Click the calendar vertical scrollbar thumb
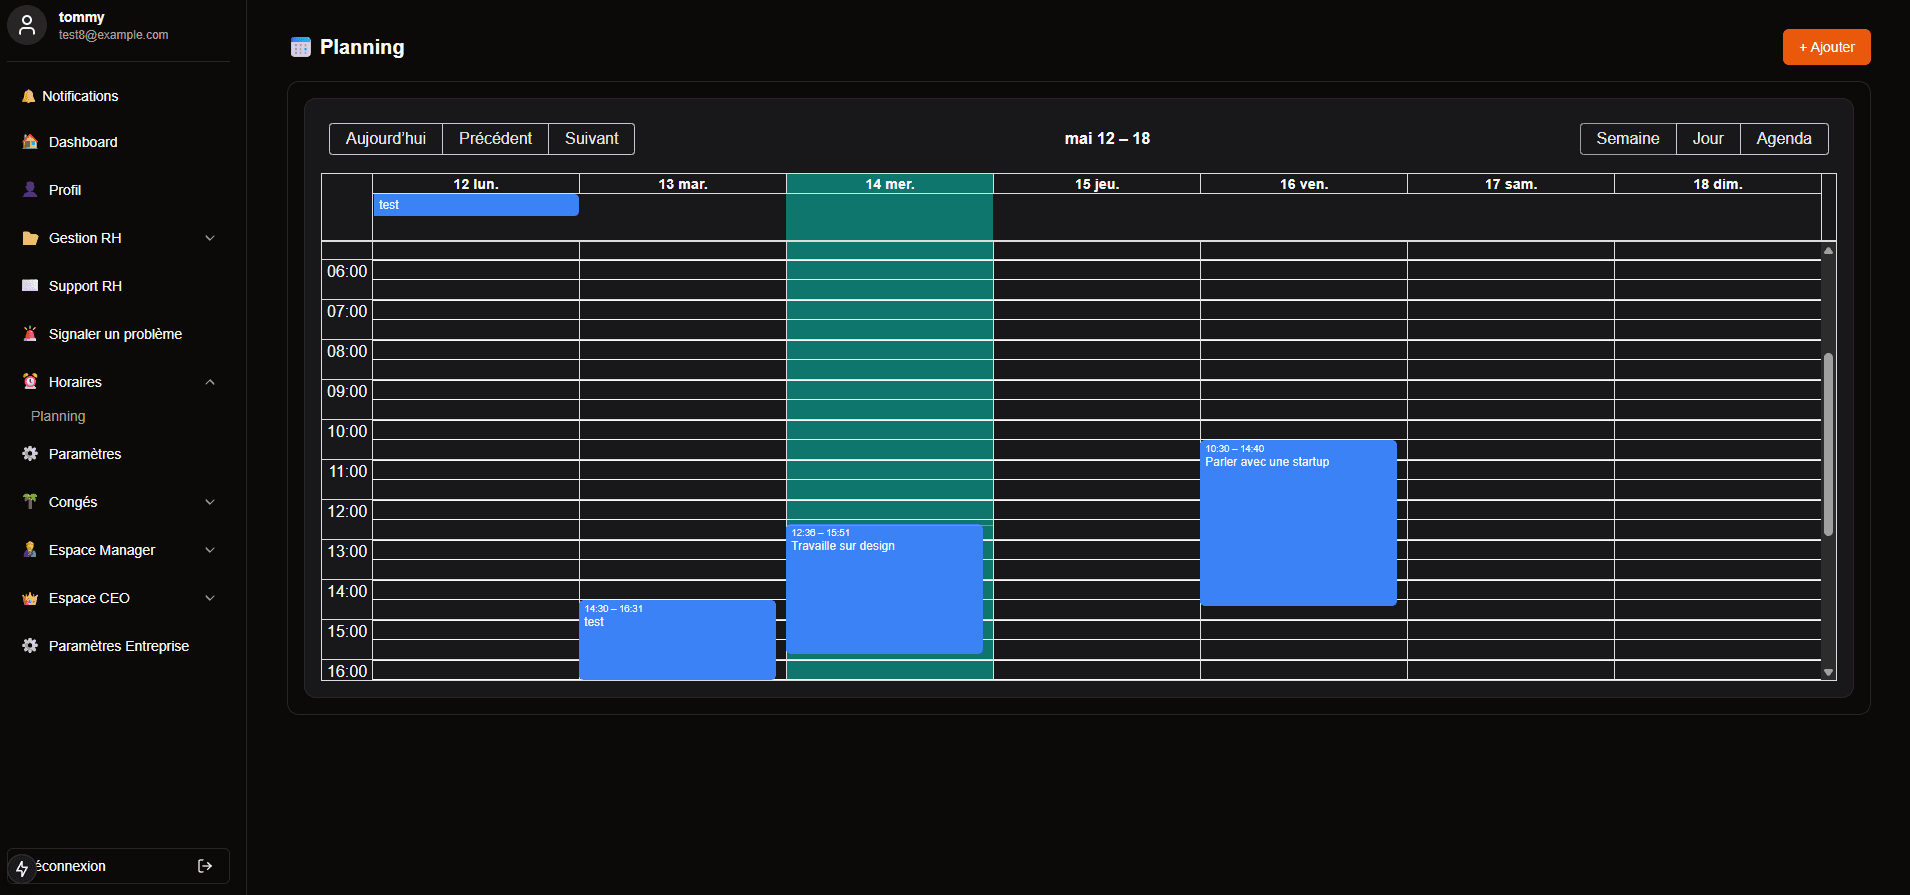Image resolution: width=1910 pixels, height=895 pixels. (1828, 445)
